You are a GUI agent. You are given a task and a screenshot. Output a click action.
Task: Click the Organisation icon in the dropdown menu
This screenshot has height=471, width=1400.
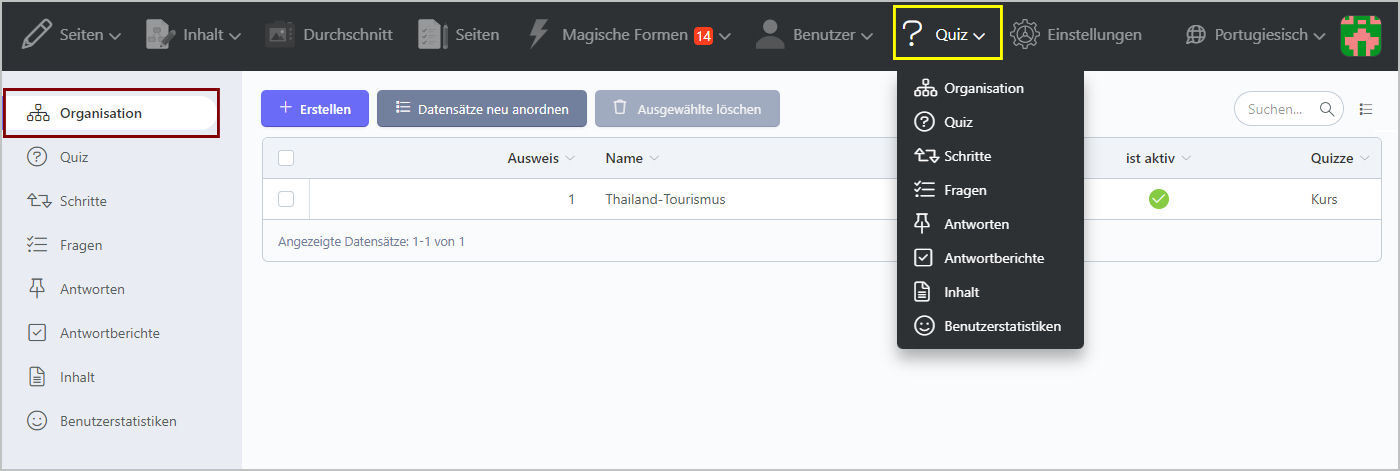tap(925, 88)
